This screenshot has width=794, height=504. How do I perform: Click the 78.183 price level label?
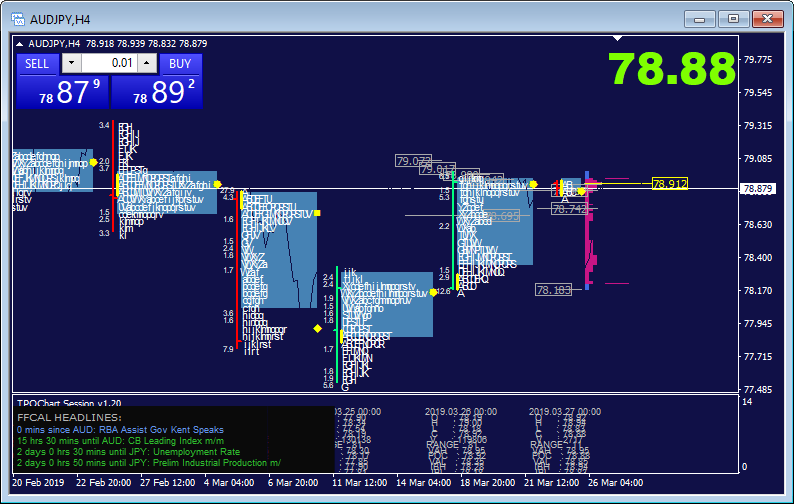pos(553,290)
